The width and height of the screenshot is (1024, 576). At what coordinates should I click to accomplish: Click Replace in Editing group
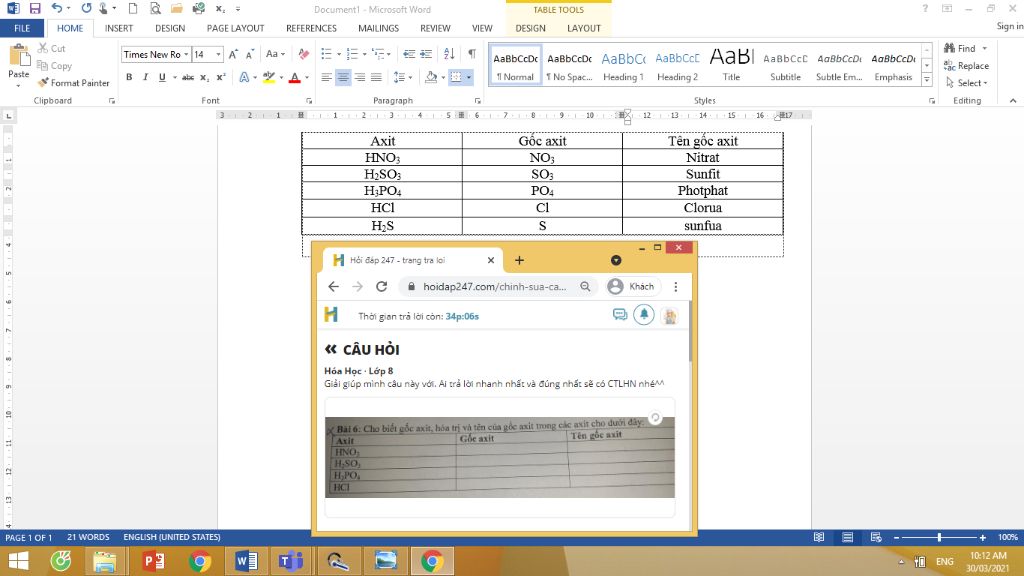pyautogui.click(x=967, y=66)
